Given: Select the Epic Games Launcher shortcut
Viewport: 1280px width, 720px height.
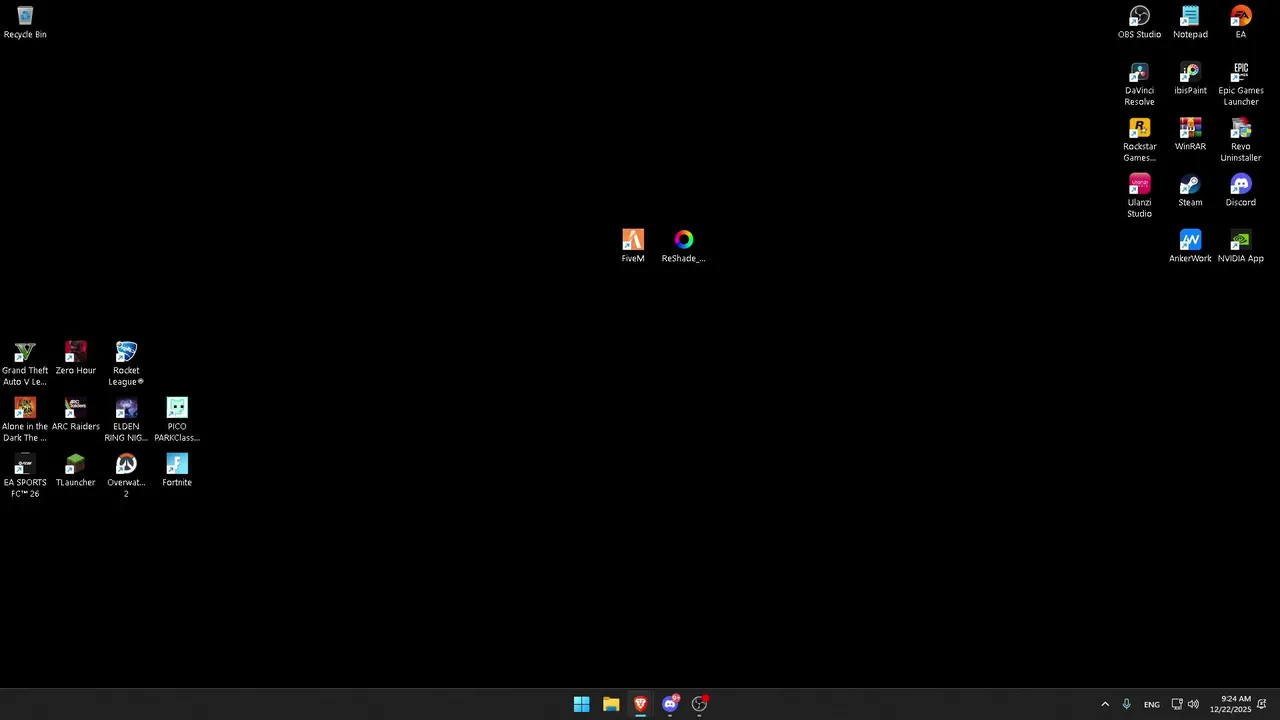Looking at the screenshot, I should pos(1241,84).
